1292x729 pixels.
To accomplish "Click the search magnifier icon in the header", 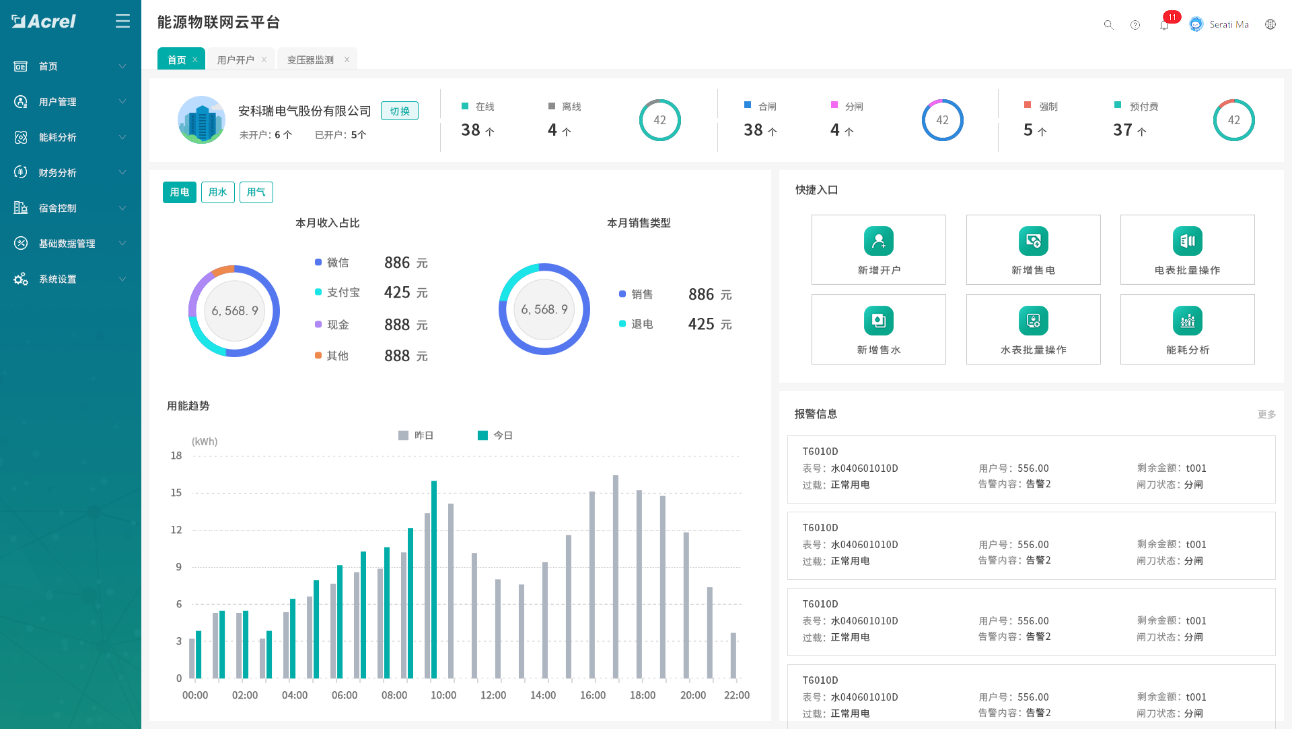I will [1108, 24].
